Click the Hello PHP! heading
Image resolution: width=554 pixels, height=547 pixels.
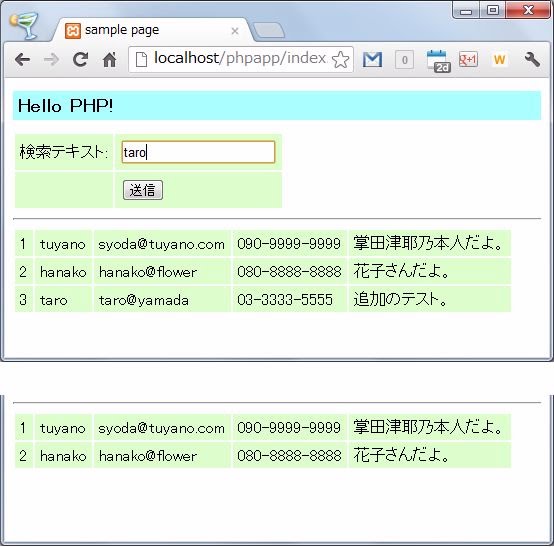click(65, 106)
